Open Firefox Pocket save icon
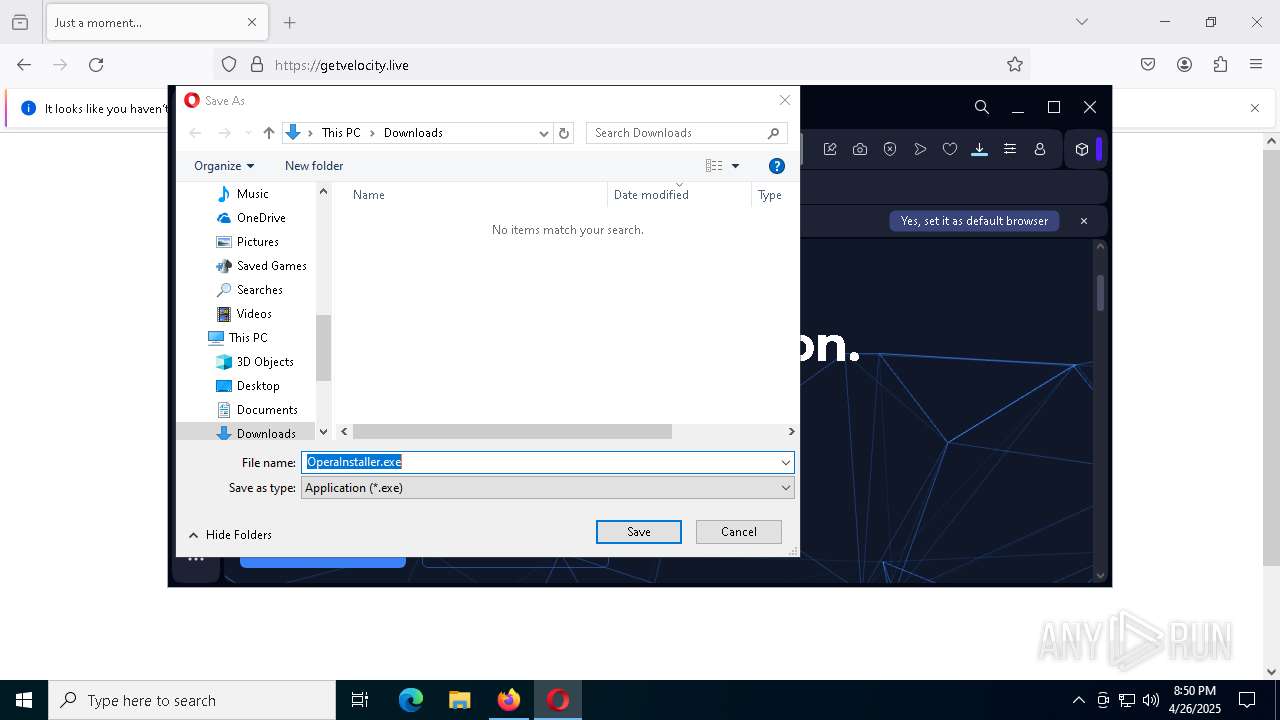This screenshot has width=1280, height=720. [x=1148, y=65]
